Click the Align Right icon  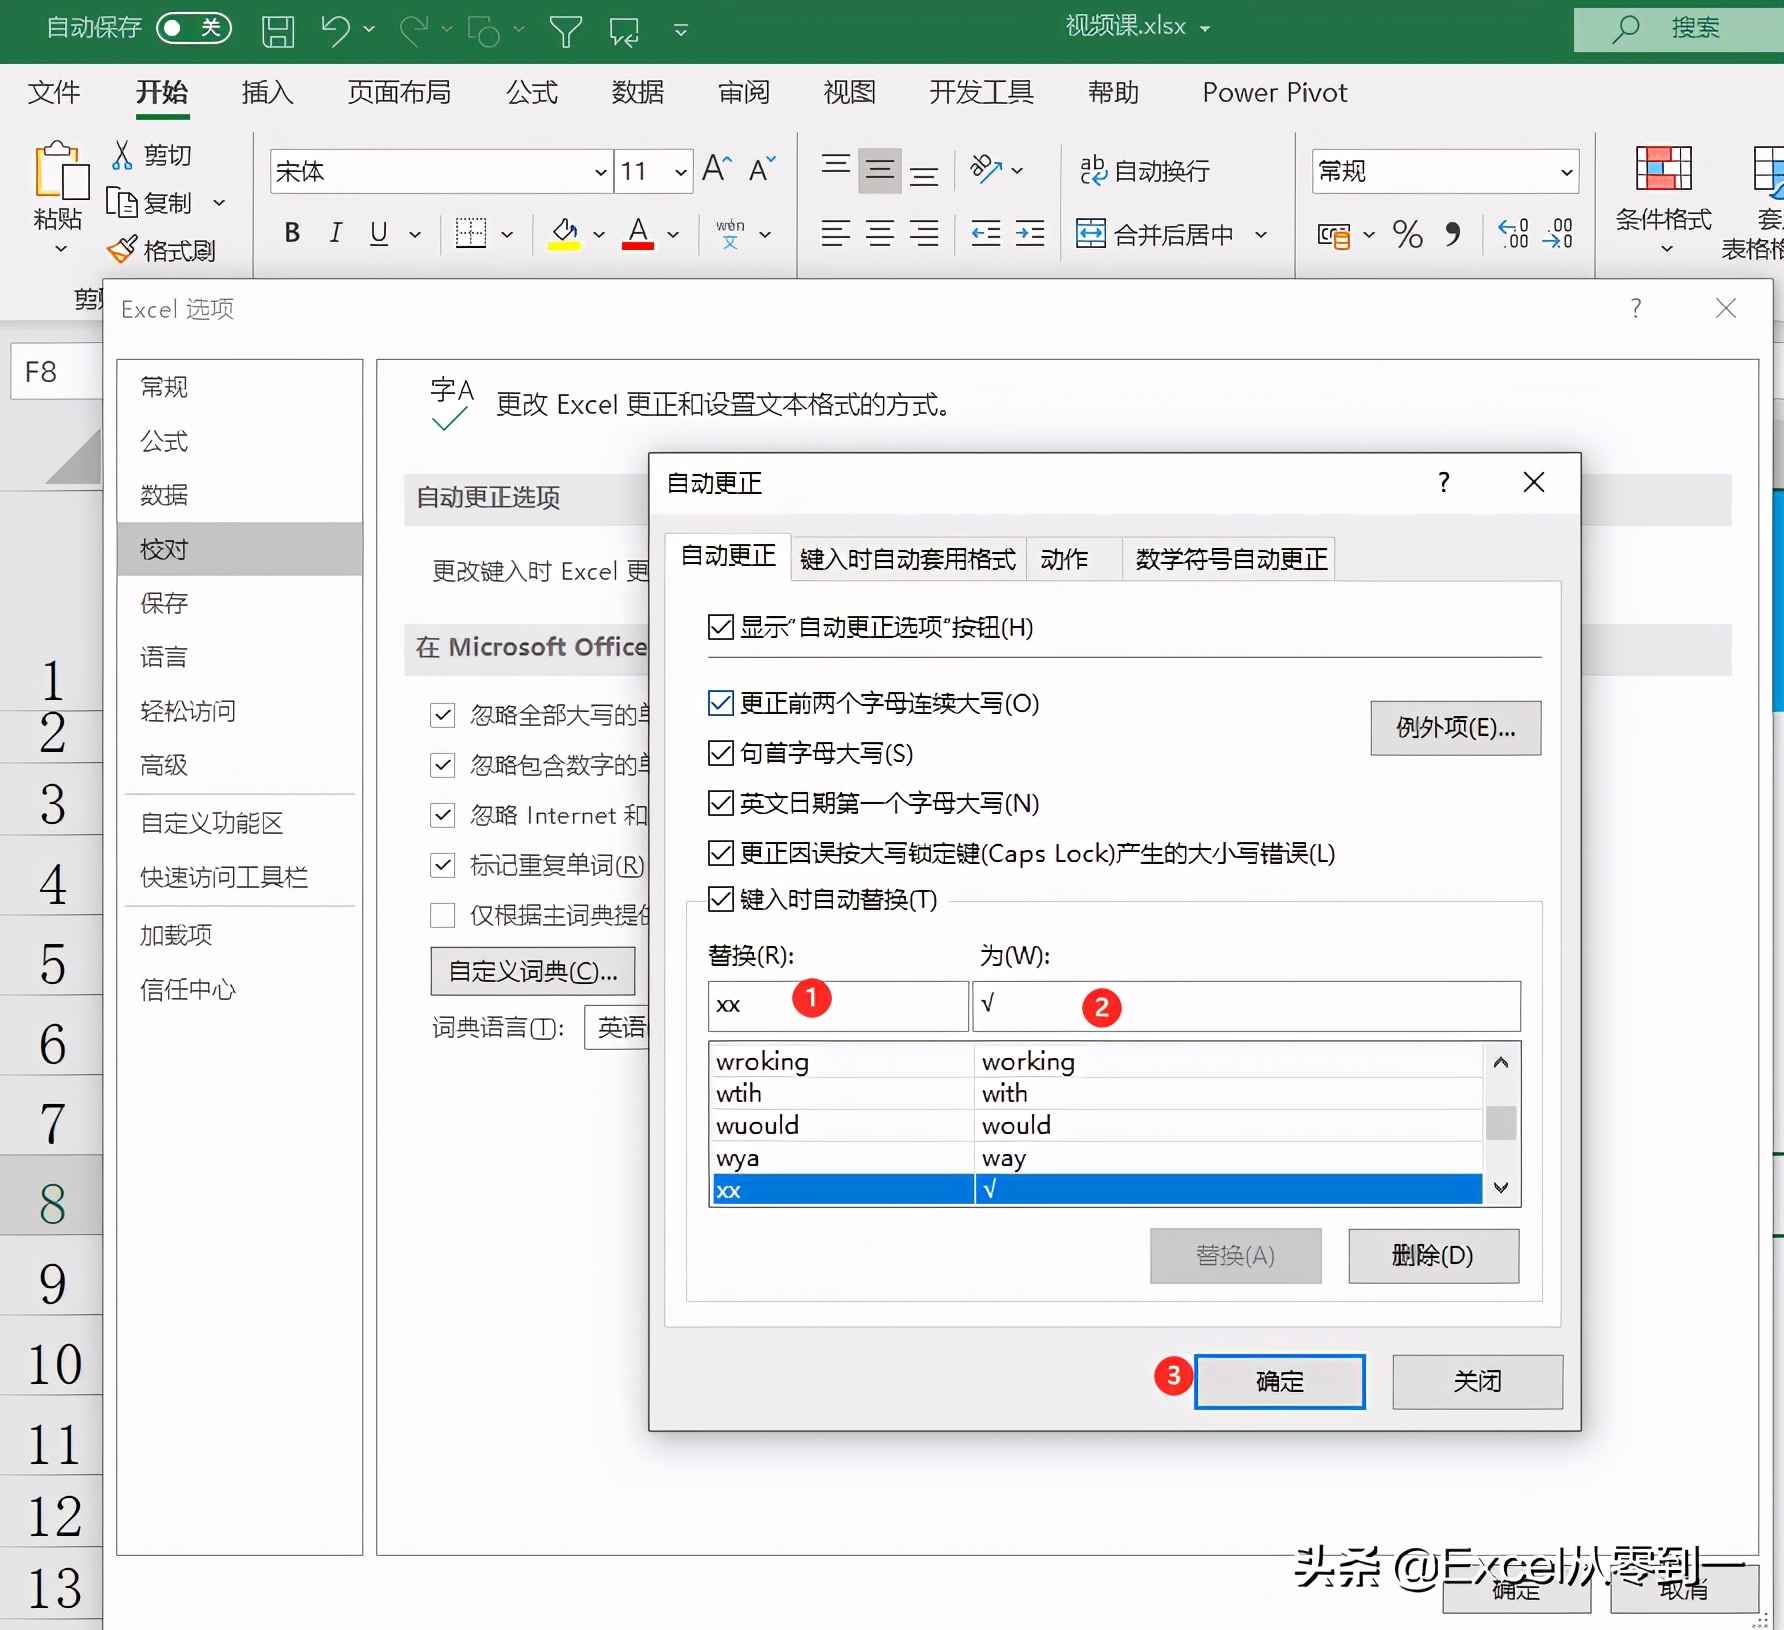pos(924,234)
